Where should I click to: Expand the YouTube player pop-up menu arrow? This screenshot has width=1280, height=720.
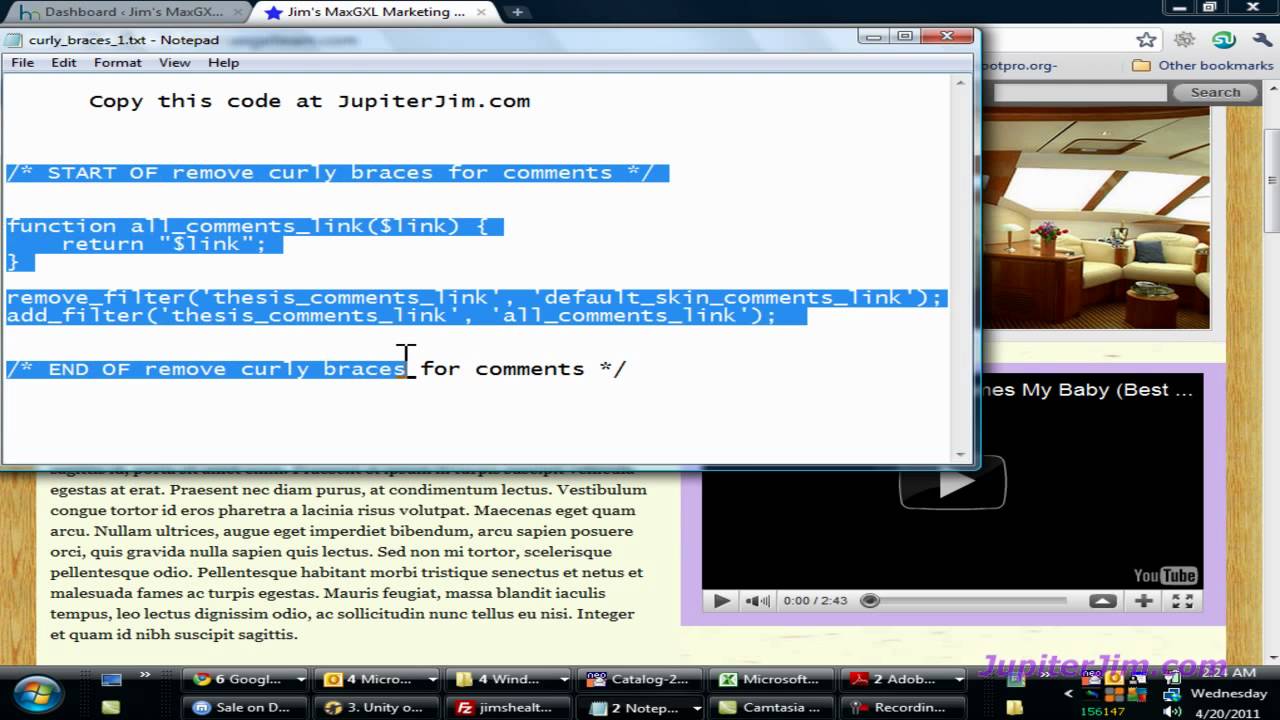click(x=1103, y=601)
